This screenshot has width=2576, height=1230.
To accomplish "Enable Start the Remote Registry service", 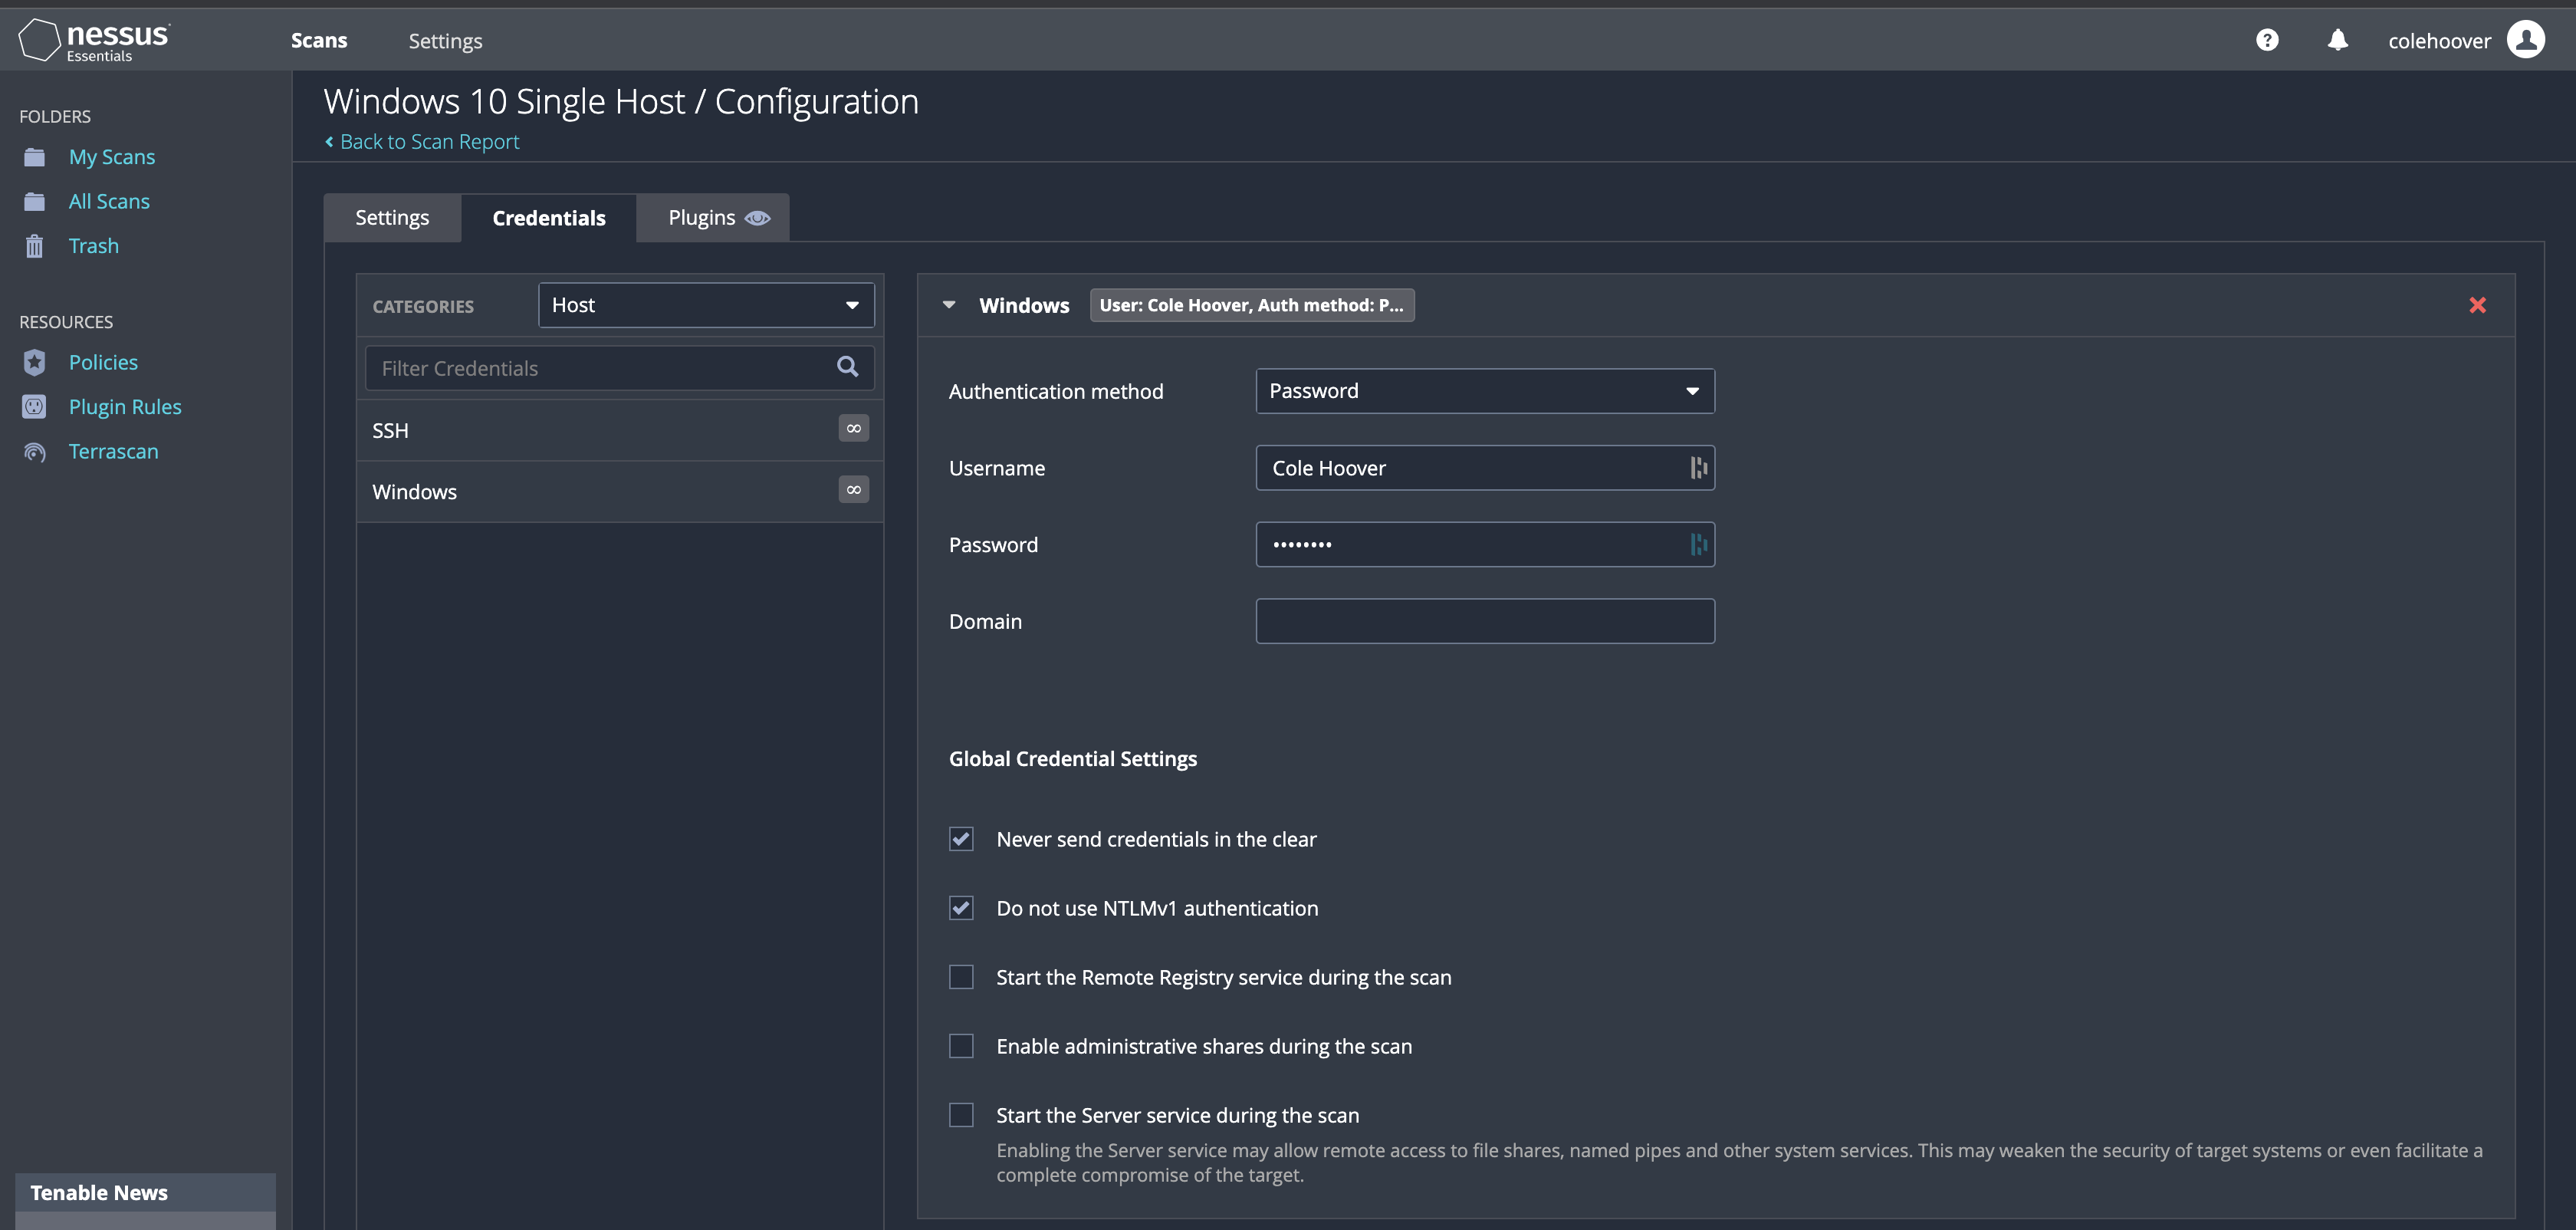I will click(x=961, y=977).
